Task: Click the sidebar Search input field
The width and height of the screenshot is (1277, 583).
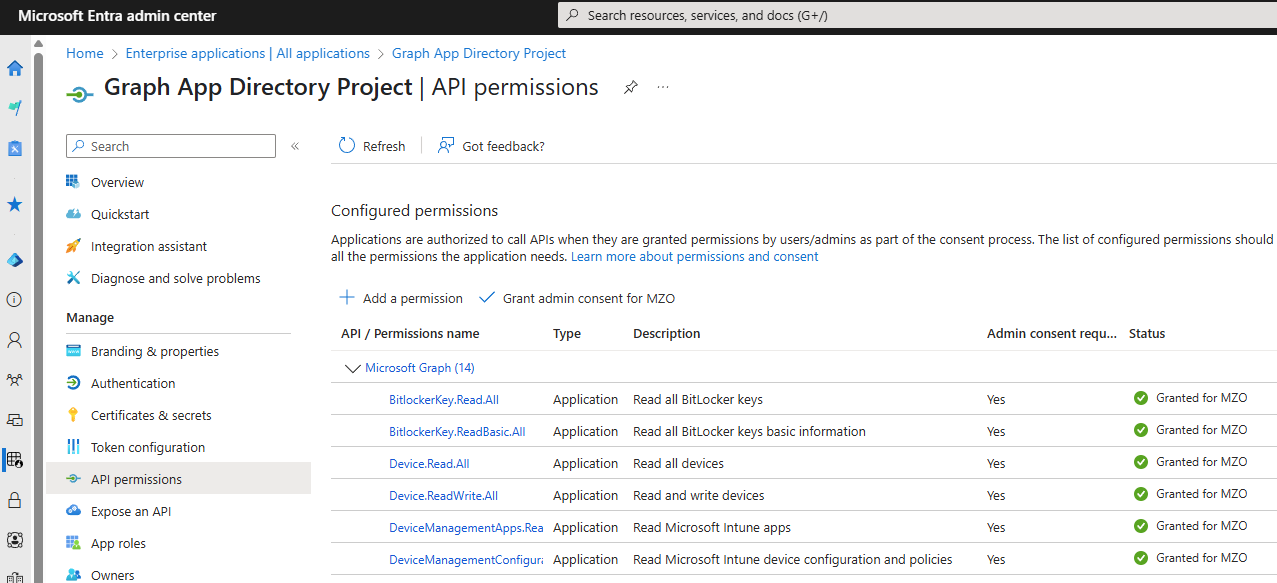Action: (x=170, y=146)
